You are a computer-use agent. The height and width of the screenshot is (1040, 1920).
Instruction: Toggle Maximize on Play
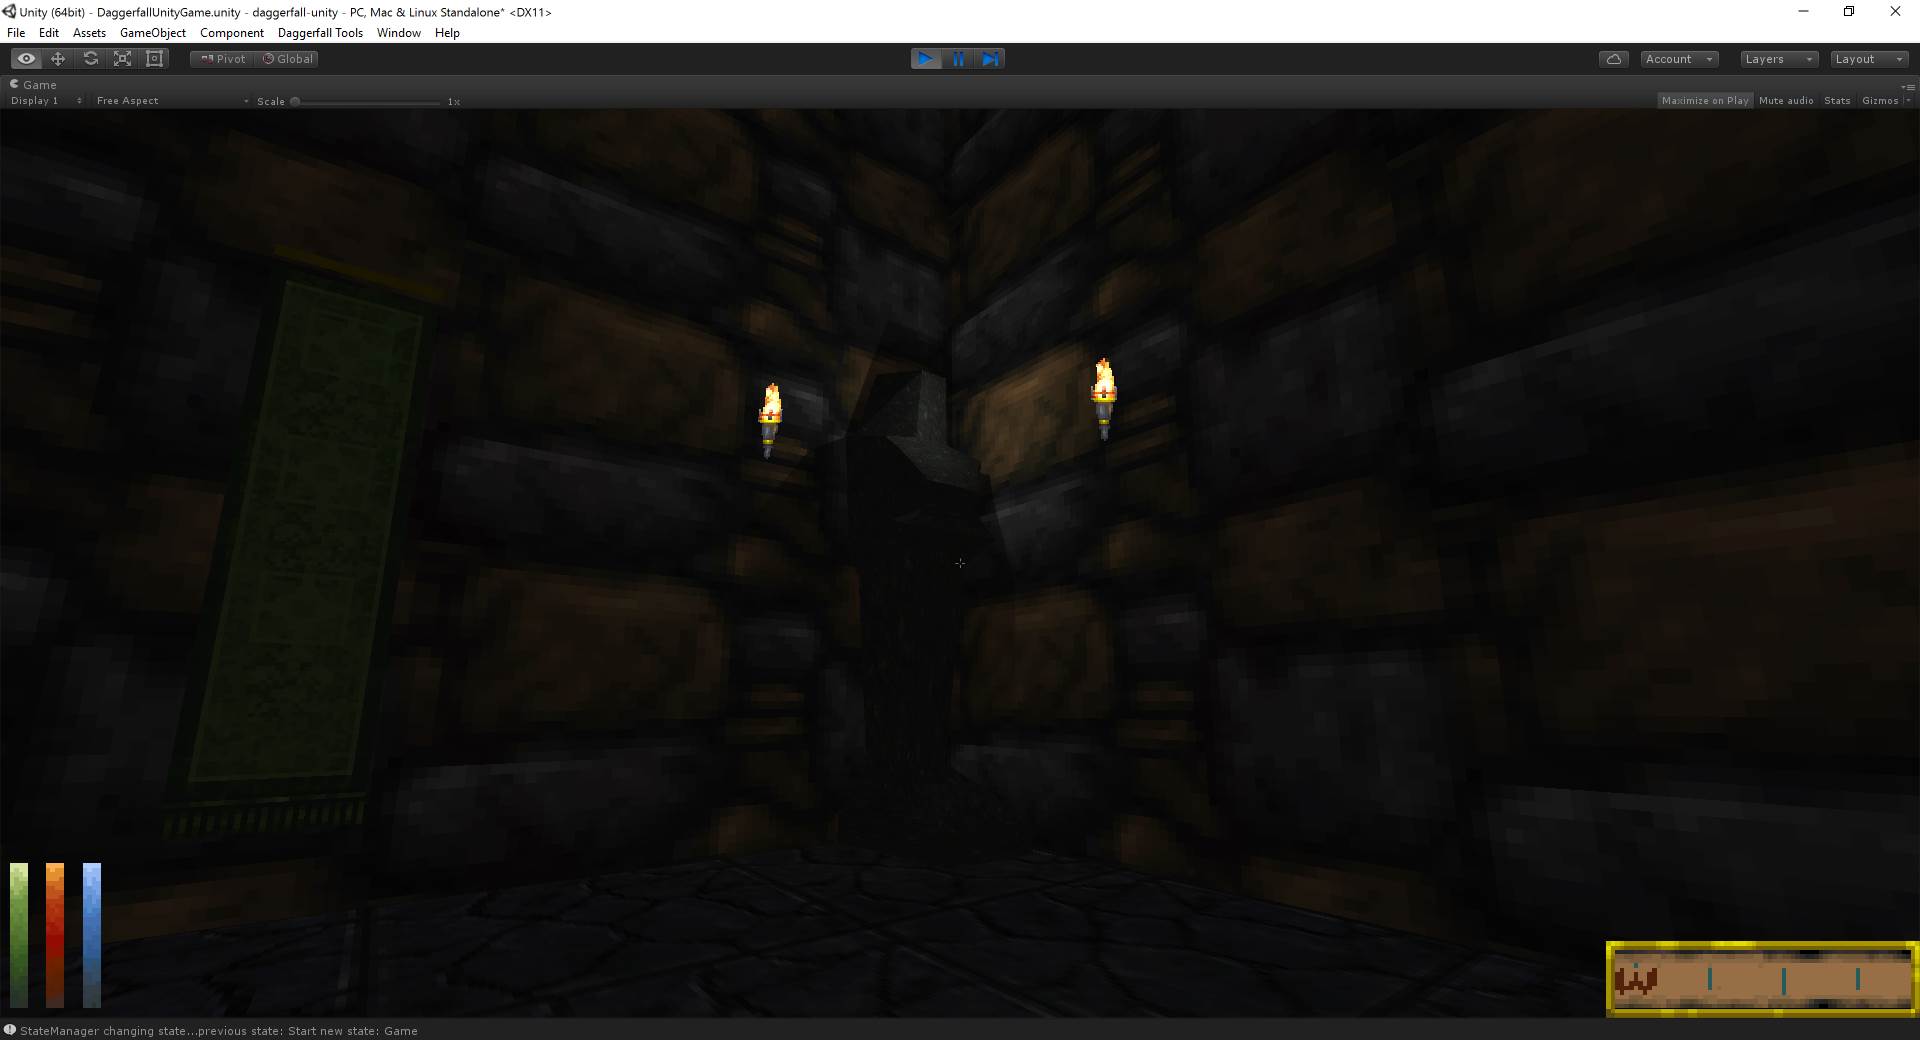pos(1705,101)
